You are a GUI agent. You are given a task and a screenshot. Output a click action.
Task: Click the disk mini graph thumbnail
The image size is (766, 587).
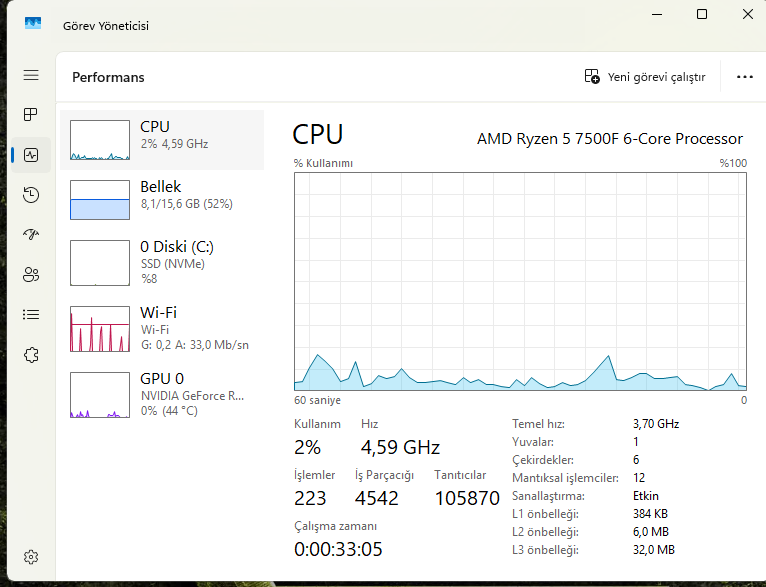pyautogui.click(x=100, y=263)
